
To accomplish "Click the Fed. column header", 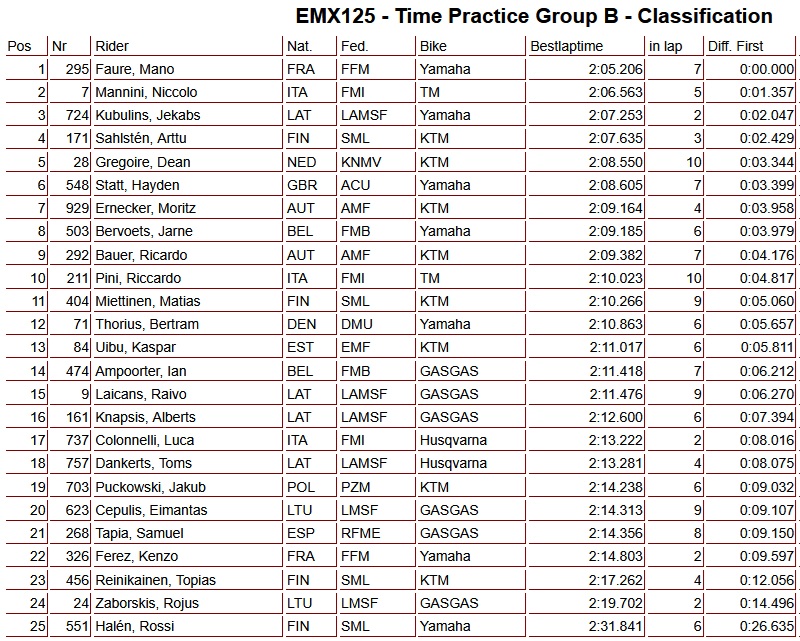I will (x=354, y=46).
